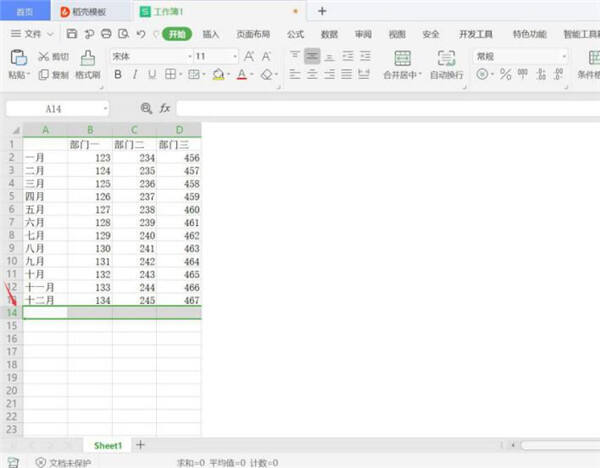The width and height of the screenshot is (600, 468).
Task: Align cell content to bottom
Action: pos(329,56)
